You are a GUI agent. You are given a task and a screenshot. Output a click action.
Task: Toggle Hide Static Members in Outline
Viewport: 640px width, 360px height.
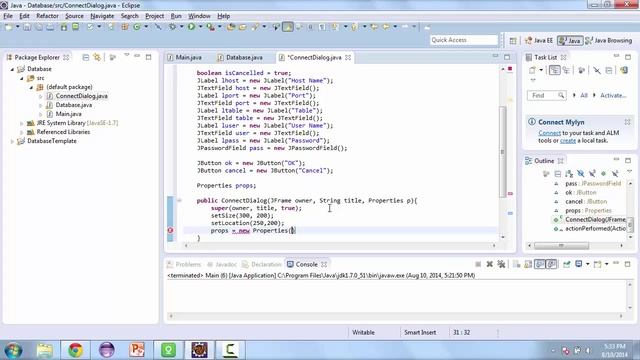pos(592,174)
